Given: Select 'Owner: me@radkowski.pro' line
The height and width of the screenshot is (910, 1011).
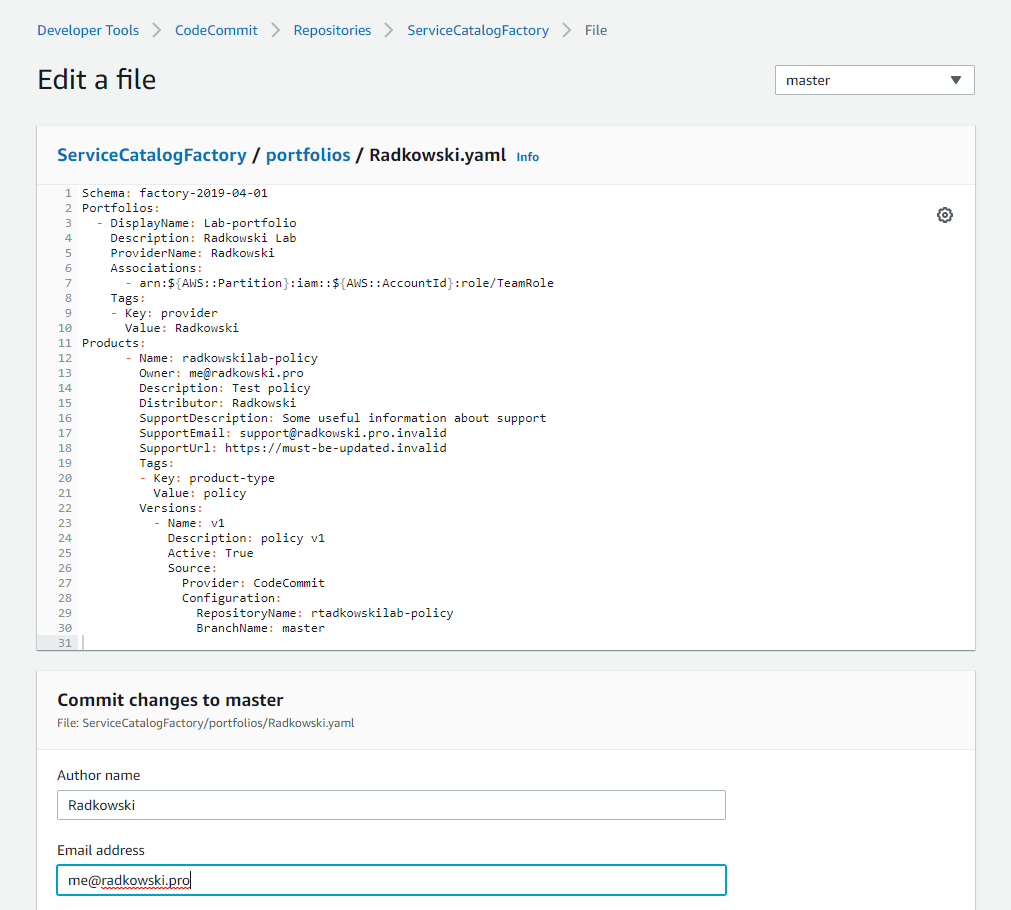Looking at the screenshot, I should coord(221,373).
